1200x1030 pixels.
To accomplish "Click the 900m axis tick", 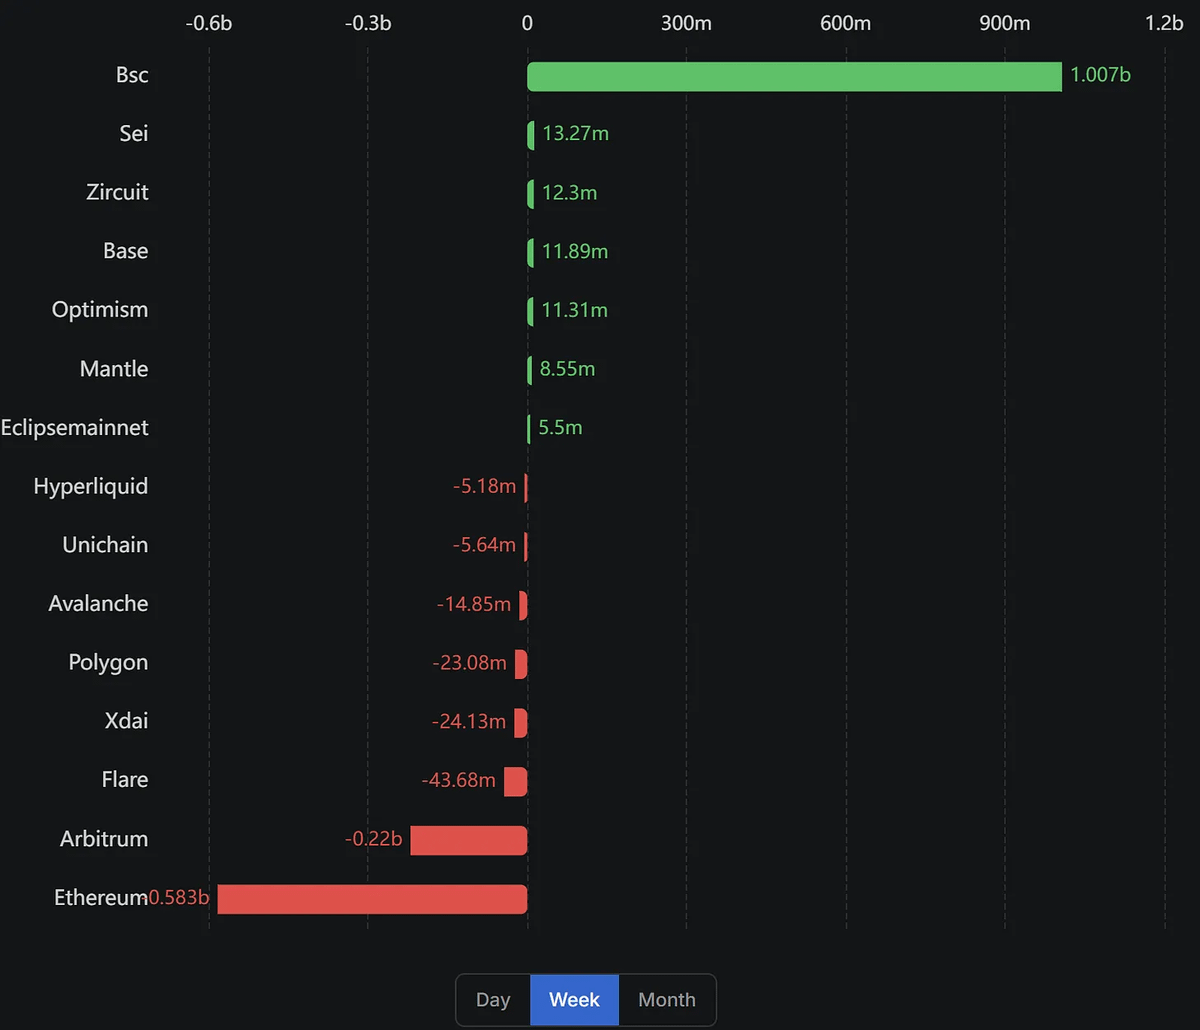I will click(x=1005, y=23).
